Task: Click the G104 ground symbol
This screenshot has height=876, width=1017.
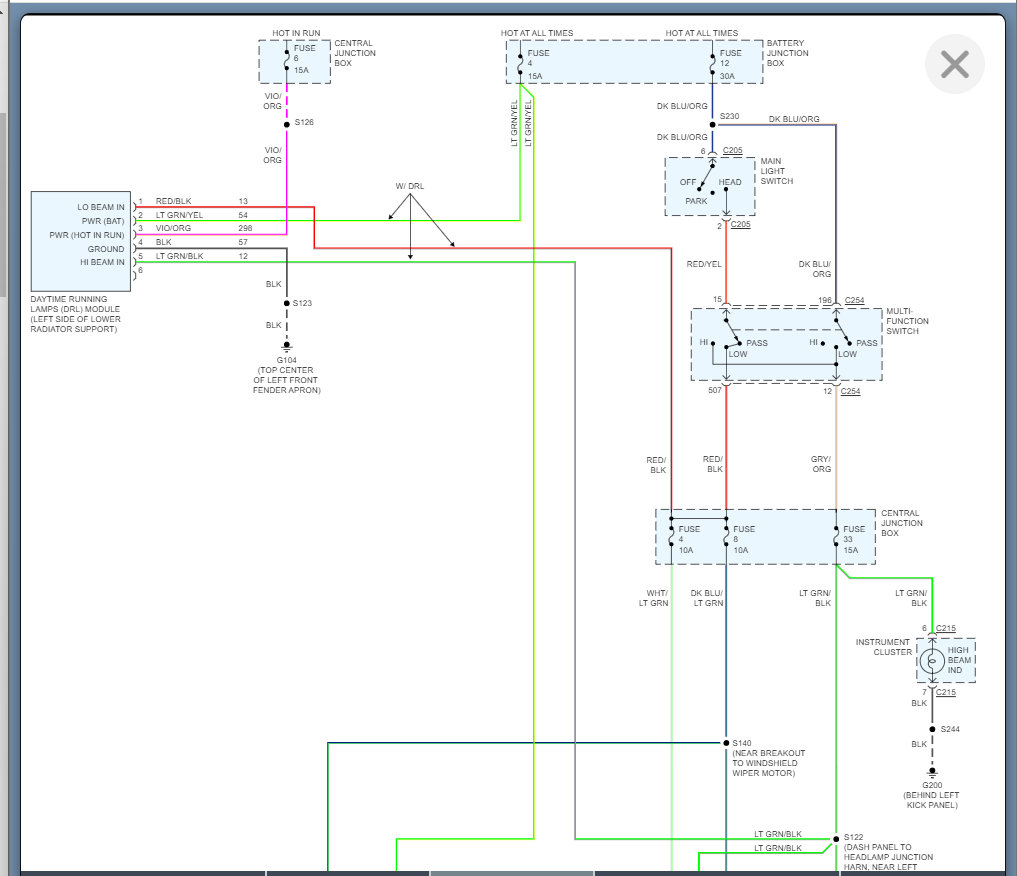Action: (x=287, y=348)
